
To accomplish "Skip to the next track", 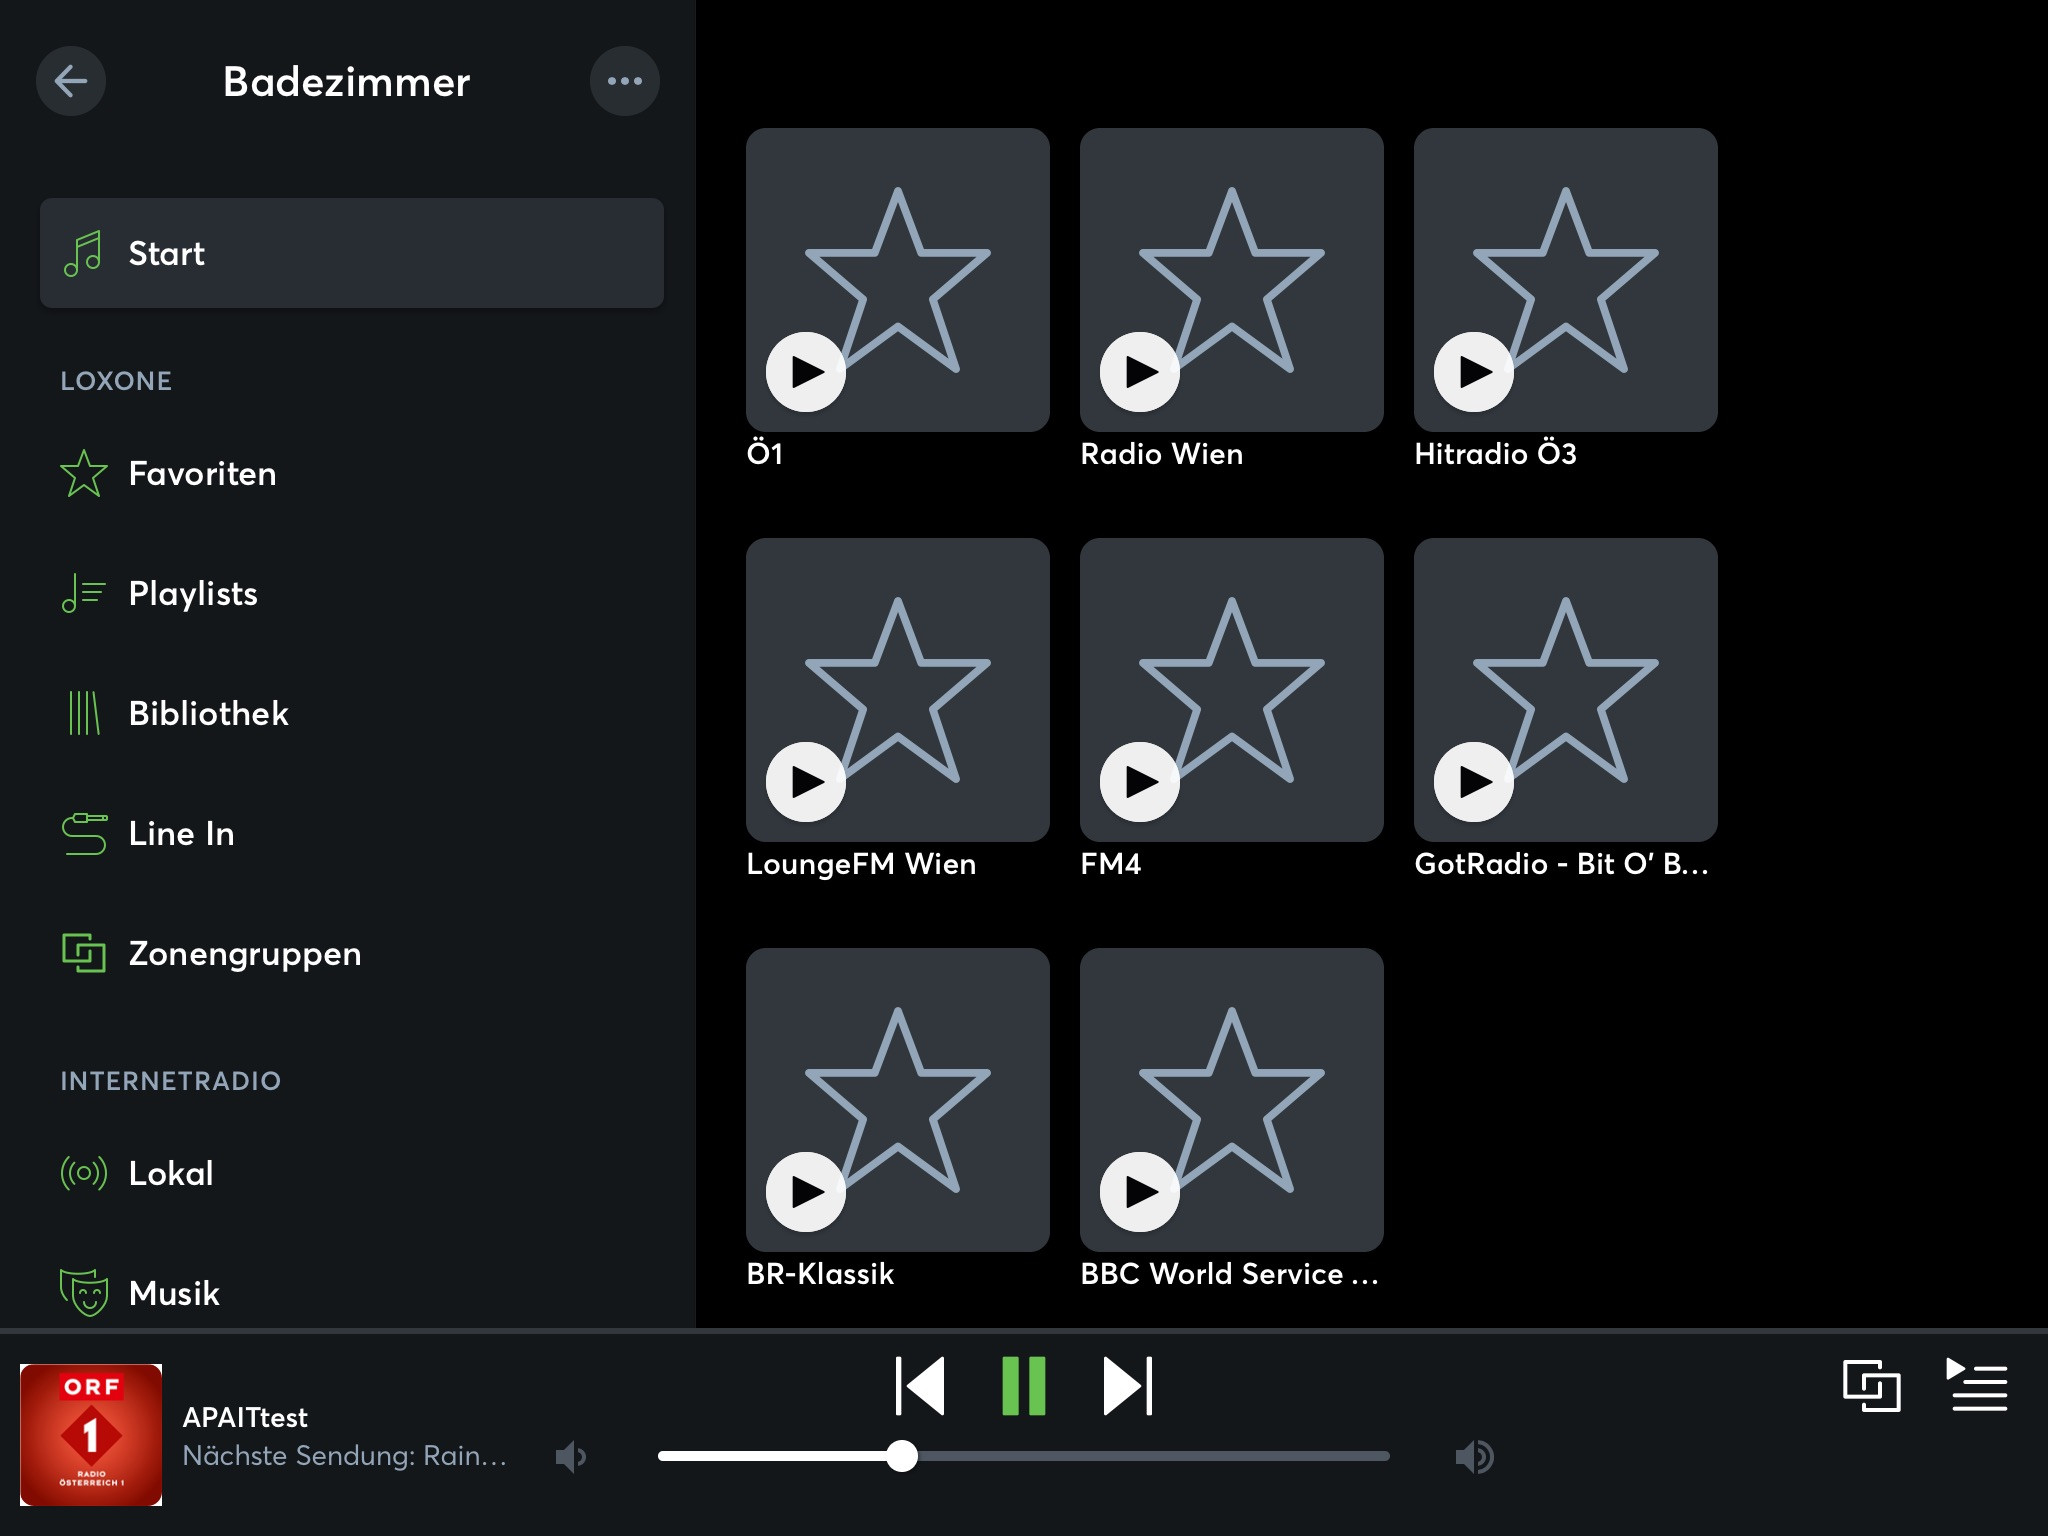I will (1127, 1386).
